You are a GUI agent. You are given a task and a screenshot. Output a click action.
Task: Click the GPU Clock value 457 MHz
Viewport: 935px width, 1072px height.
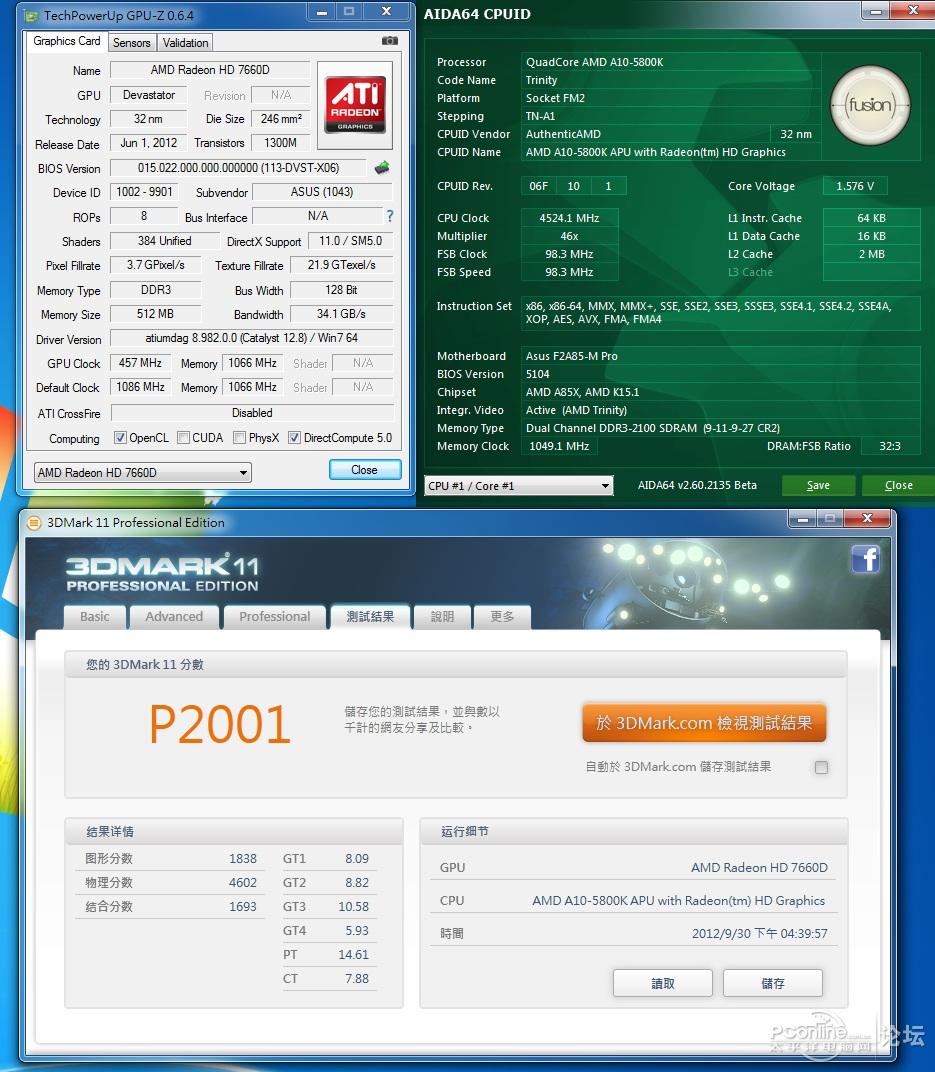point(140,363)
